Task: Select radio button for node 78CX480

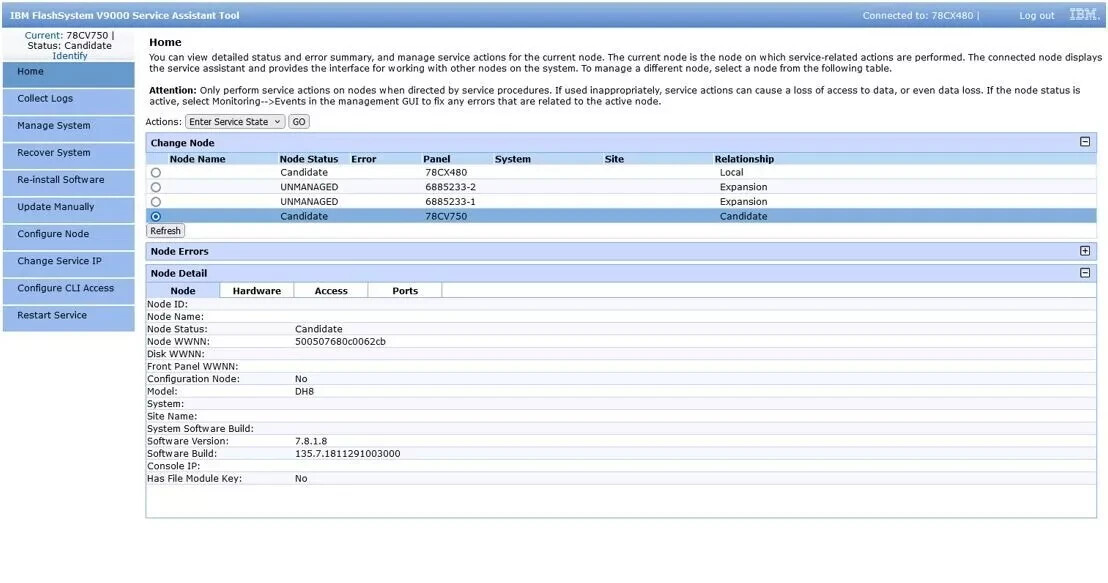Action: (x=155, y=172)
